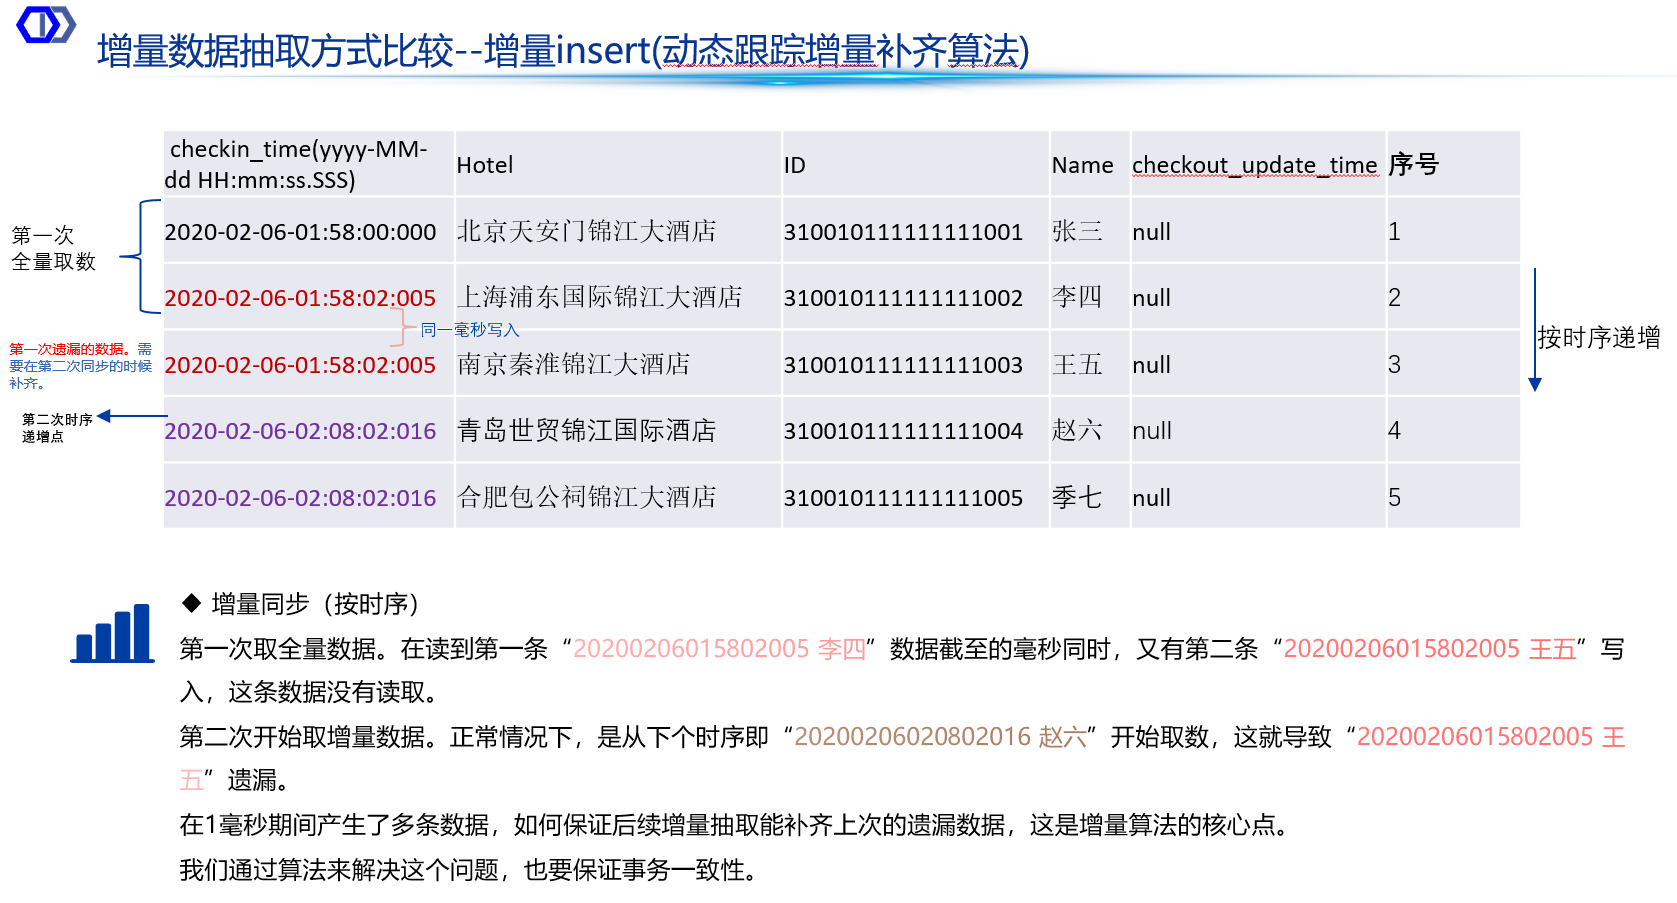Click the hotel cell 合肥包公祠锦江大酒店

coord(586,498)
